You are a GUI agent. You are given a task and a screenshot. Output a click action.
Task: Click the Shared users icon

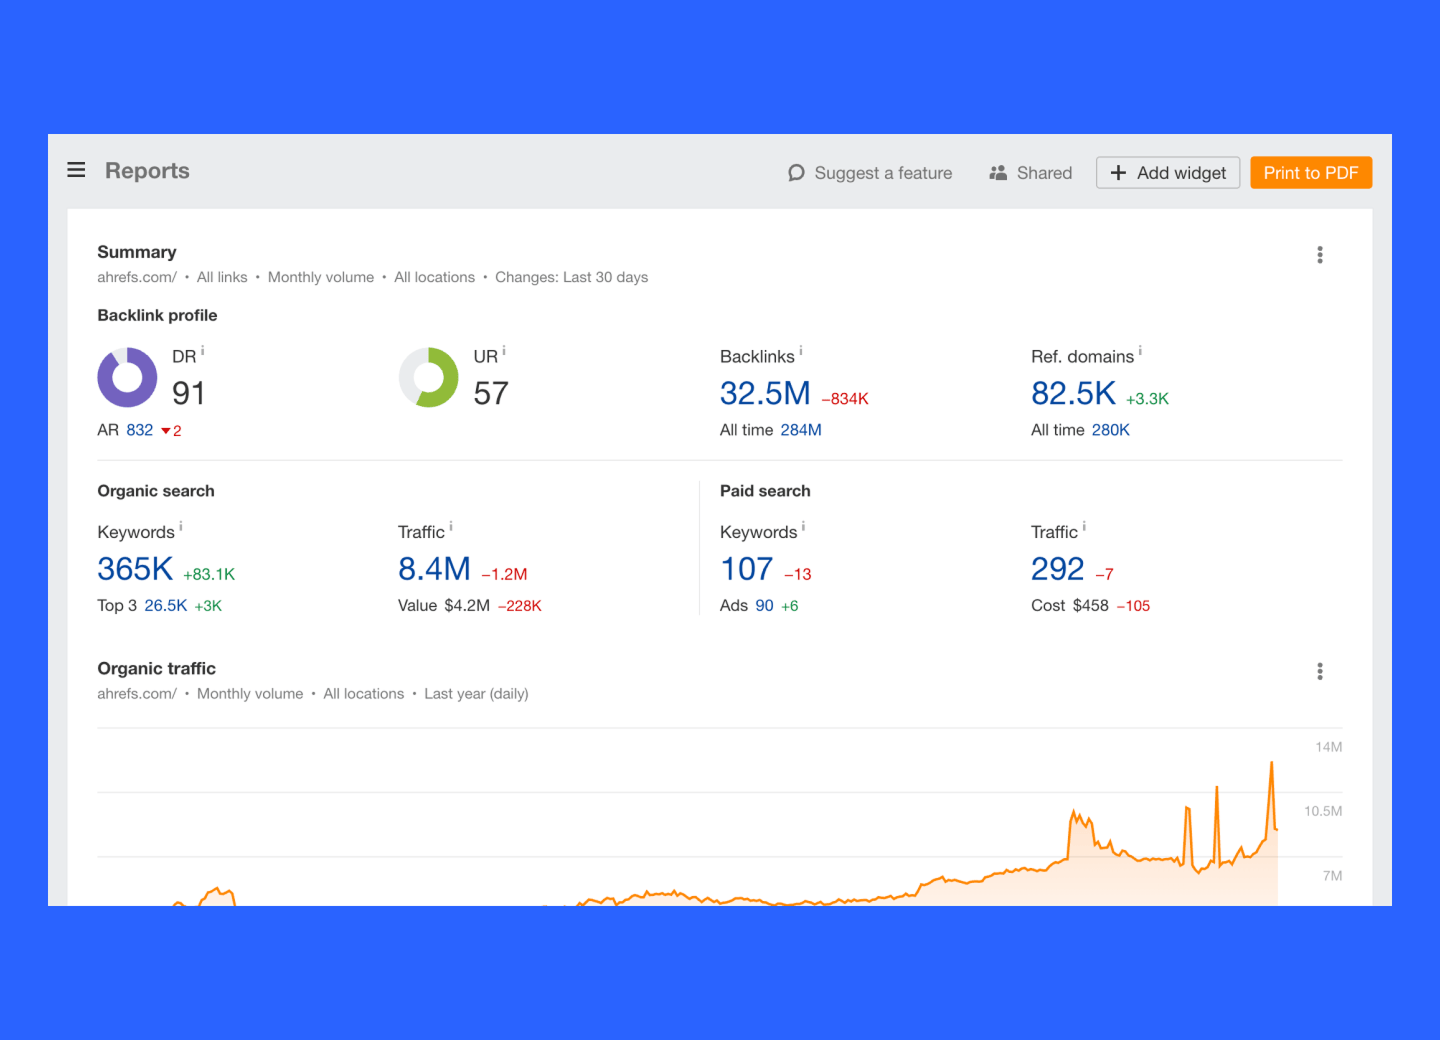(x=998, y=172)
